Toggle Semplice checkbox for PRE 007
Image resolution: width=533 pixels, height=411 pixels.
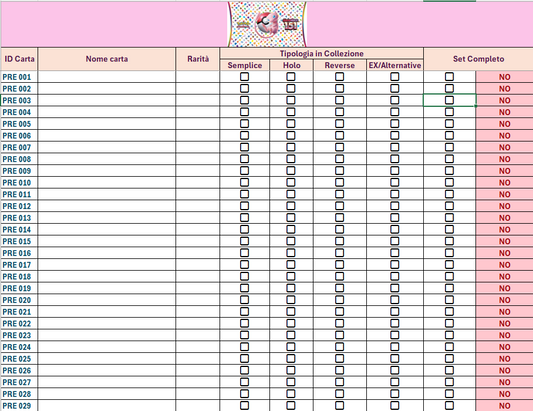[244, 147]
